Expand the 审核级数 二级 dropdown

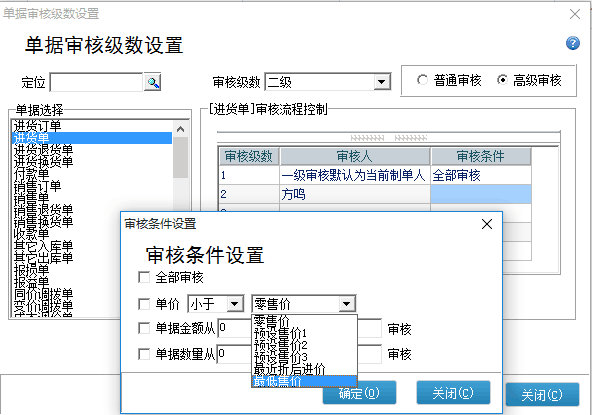point(382,82)
